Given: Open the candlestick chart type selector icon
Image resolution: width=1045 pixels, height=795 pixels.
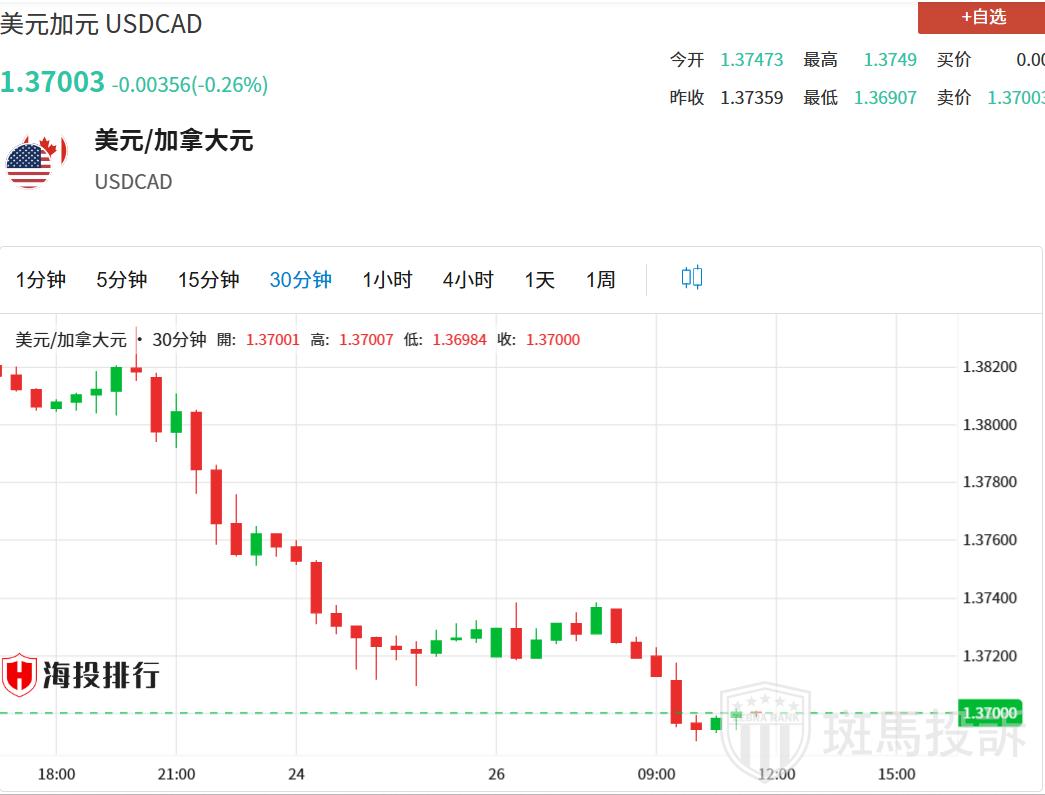Looking at the screenshot, I should [x=692, y=278].
